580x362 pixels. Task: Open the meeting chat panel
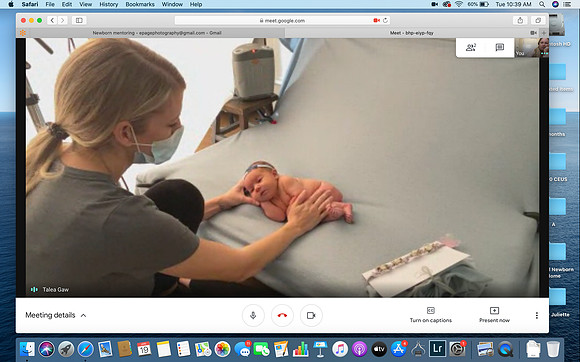[500, 47]
